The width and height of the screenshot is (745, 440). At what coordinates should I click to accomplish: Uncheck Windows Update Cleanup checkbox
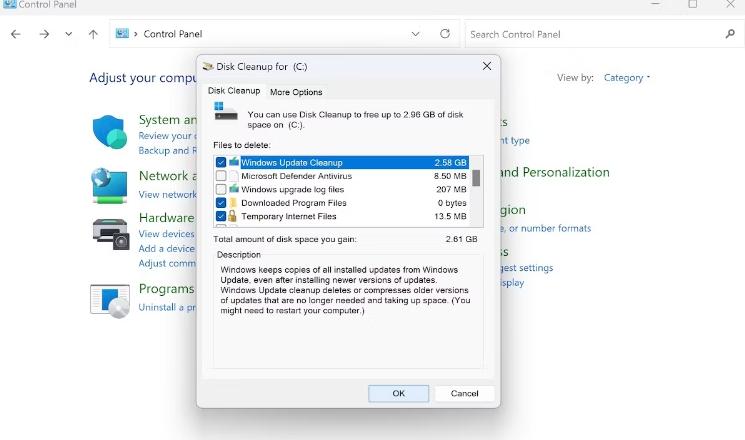coord(221,163)
